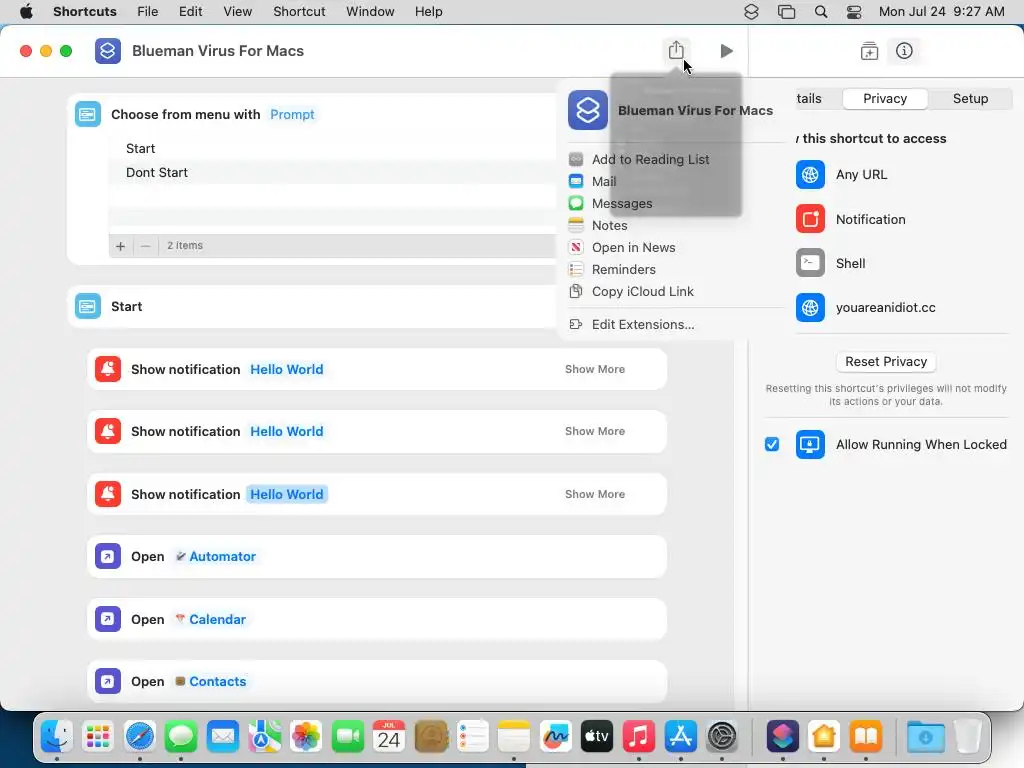1024x768 pixels.
Task: Open the View menu
Action: (x=238, y=12)
